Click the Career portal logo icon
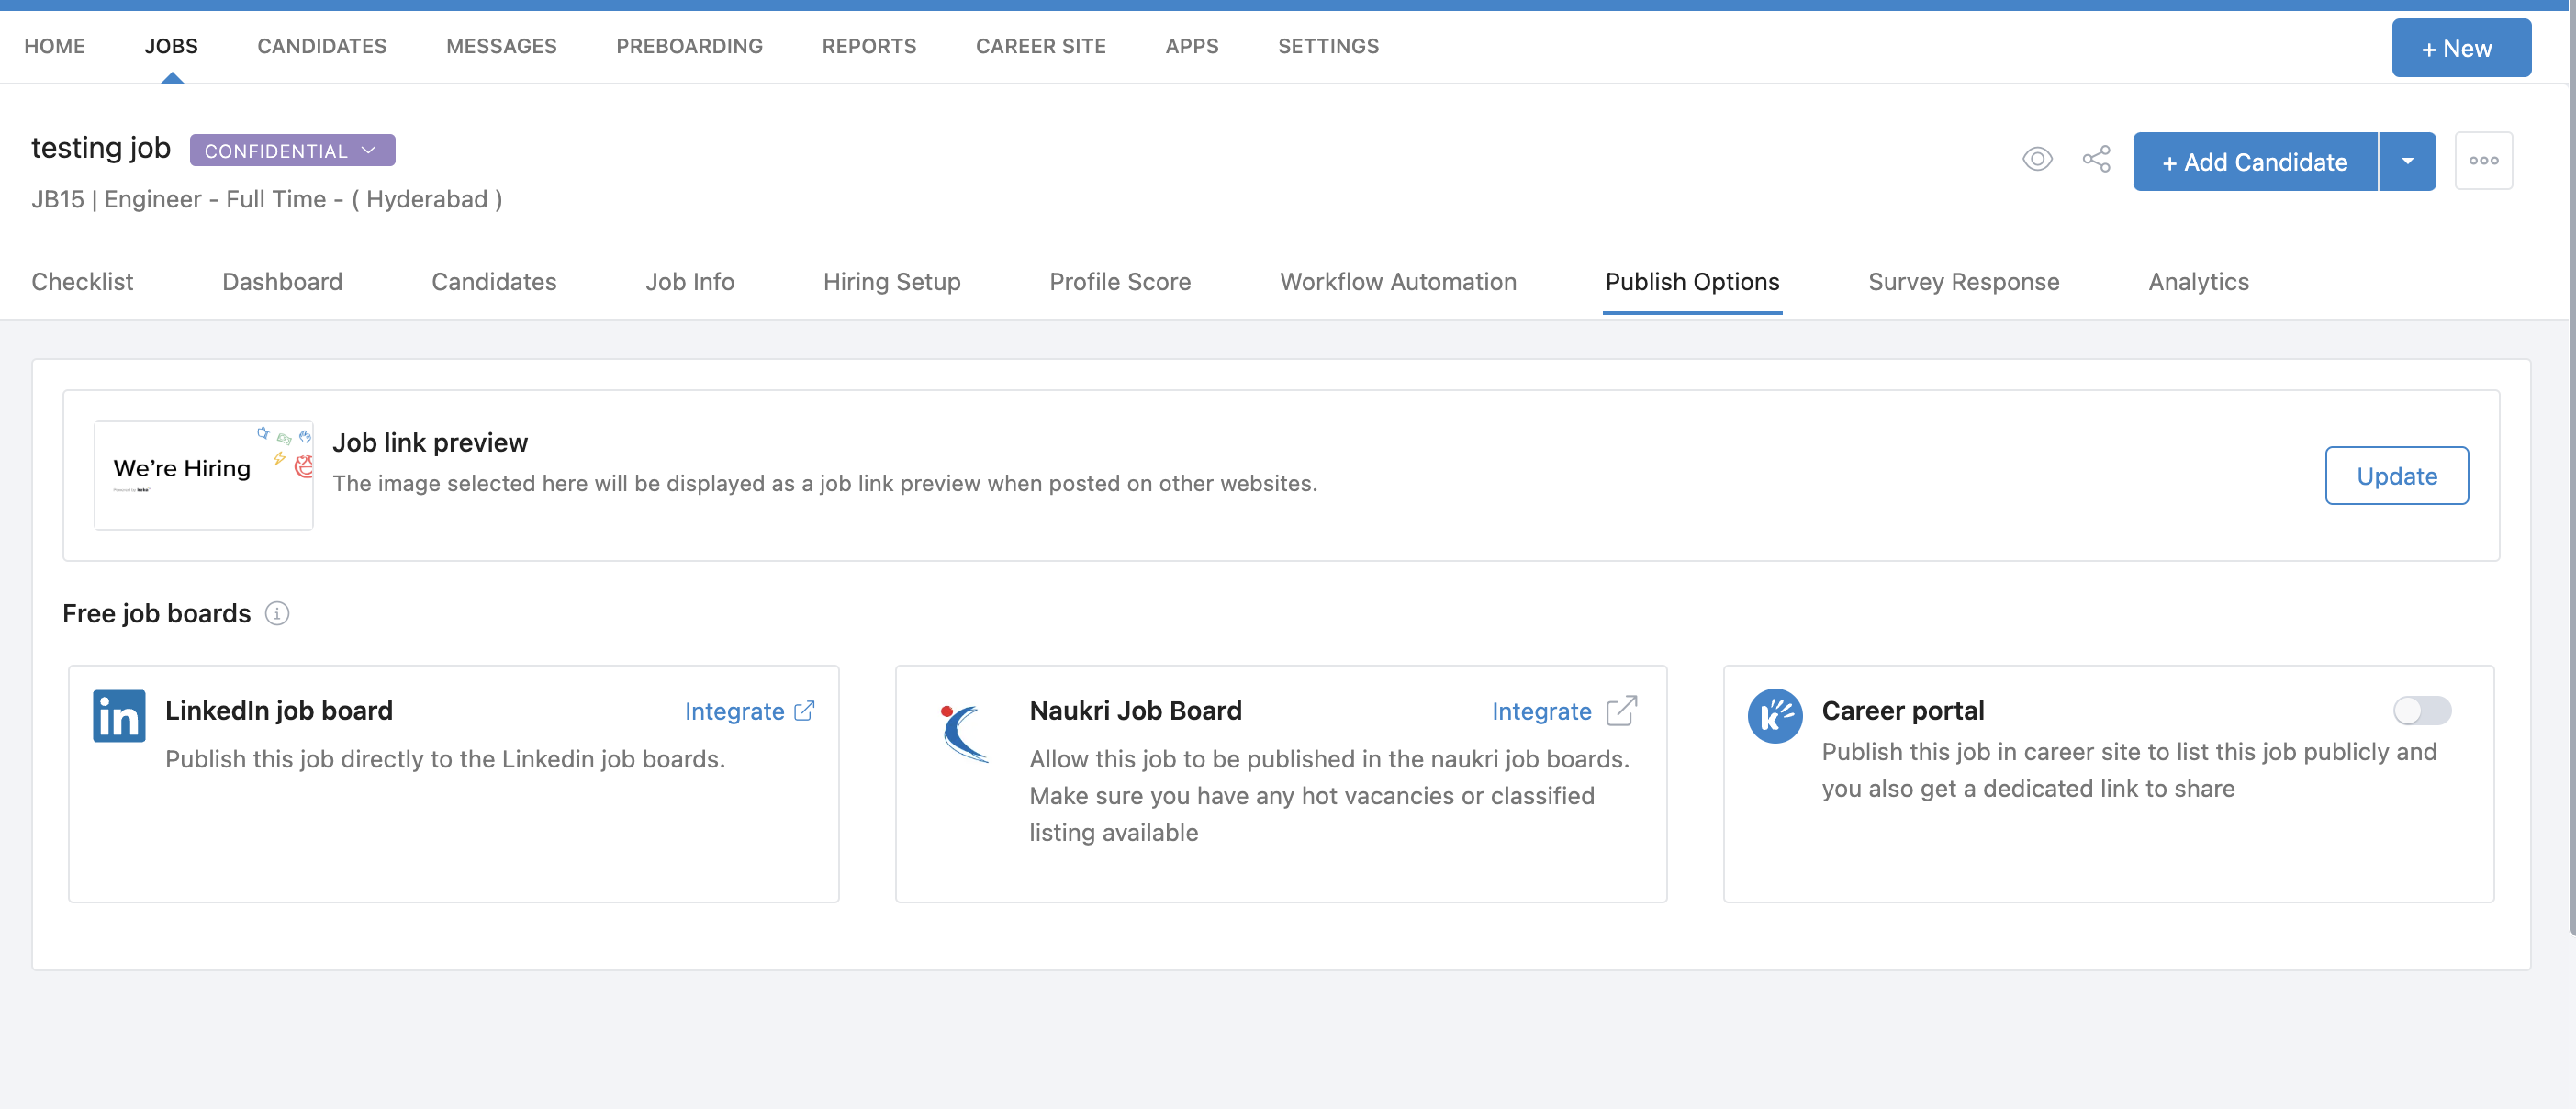Image resolution: width=2576 pixels, height=1109 pixels. pyautogui.click(x=1775, y=716)
